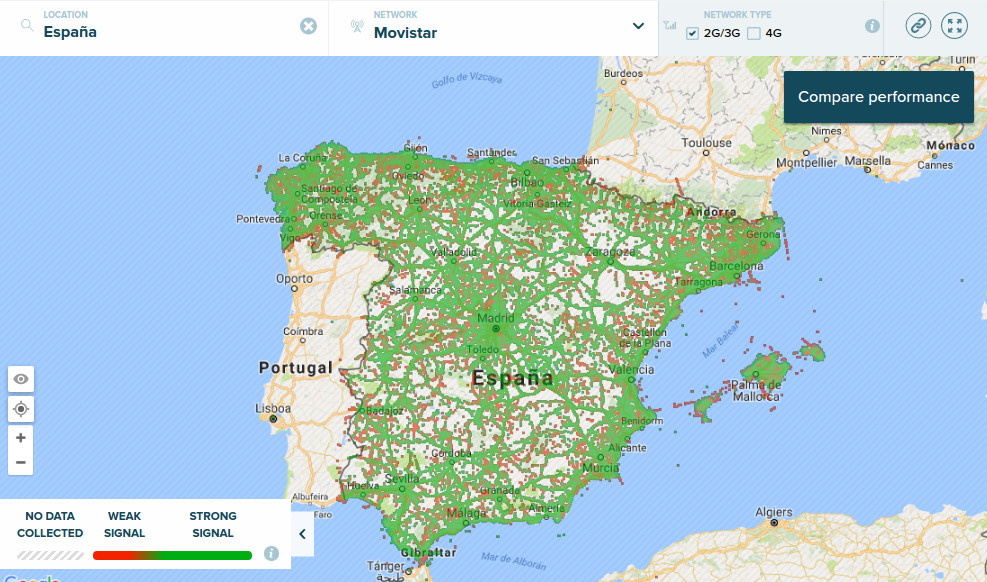Click the Madrid label on the map
Screen dimensions: 987x582
point(496,318)
